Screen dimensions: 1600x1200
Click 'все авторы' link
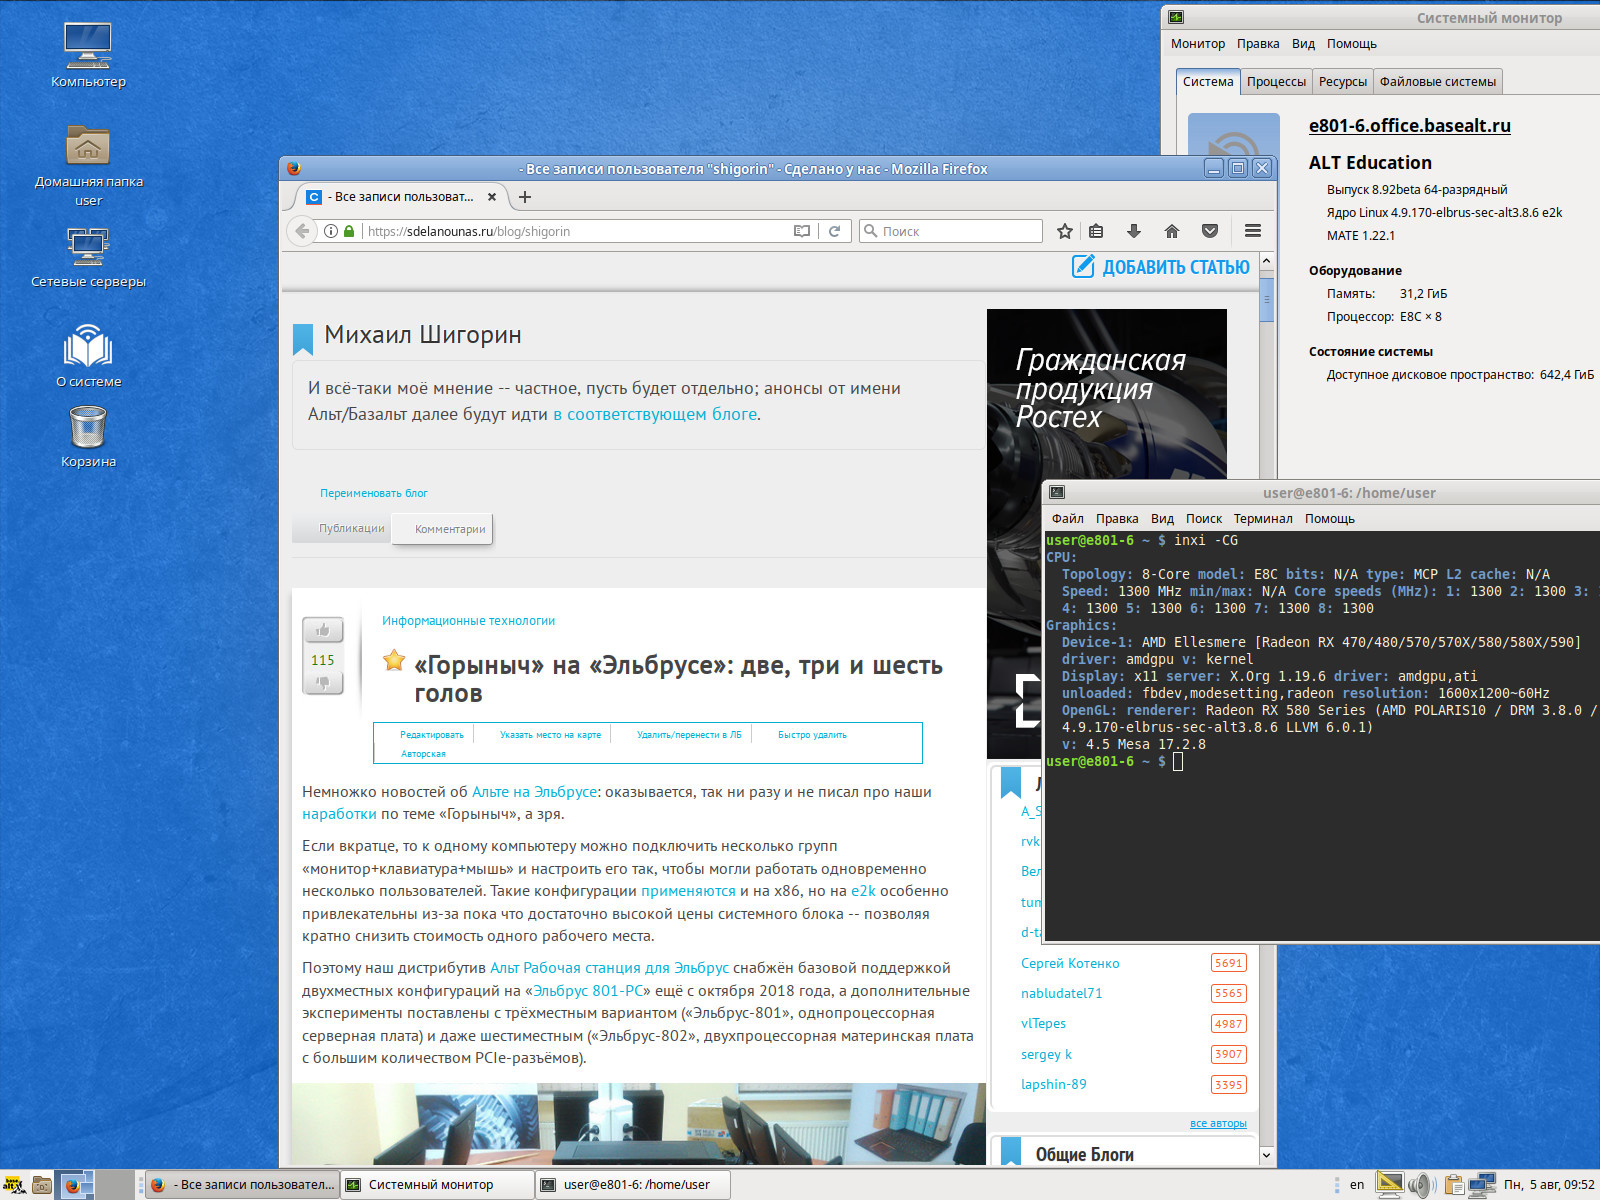click(1218, 1124)
